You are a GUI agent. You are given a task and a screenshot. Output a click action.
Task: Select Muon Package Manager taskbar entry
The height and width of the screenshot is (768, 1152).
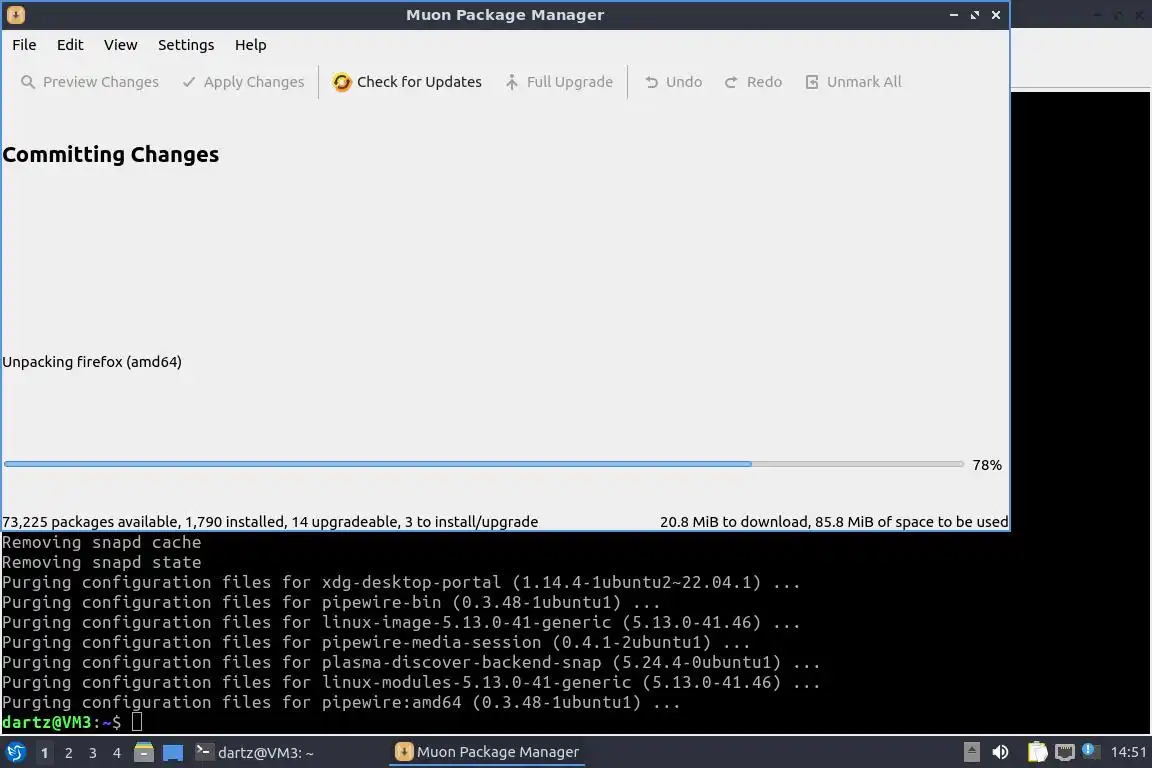[x=487, y=752]
